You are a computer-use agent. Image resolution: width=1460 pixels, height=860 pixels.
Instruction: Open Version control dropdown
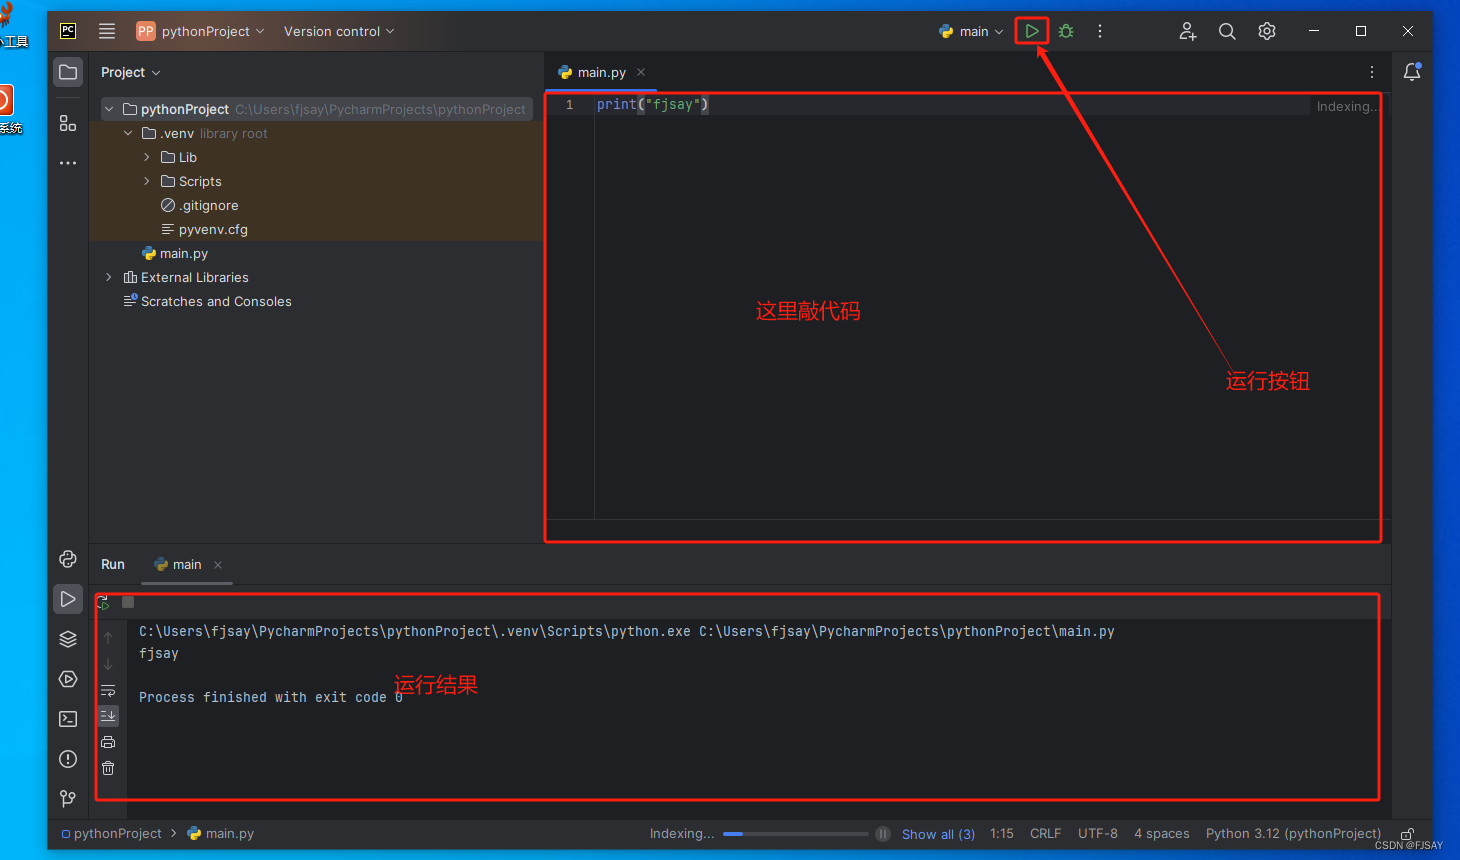pyautogui.click(x=339, y=31)
